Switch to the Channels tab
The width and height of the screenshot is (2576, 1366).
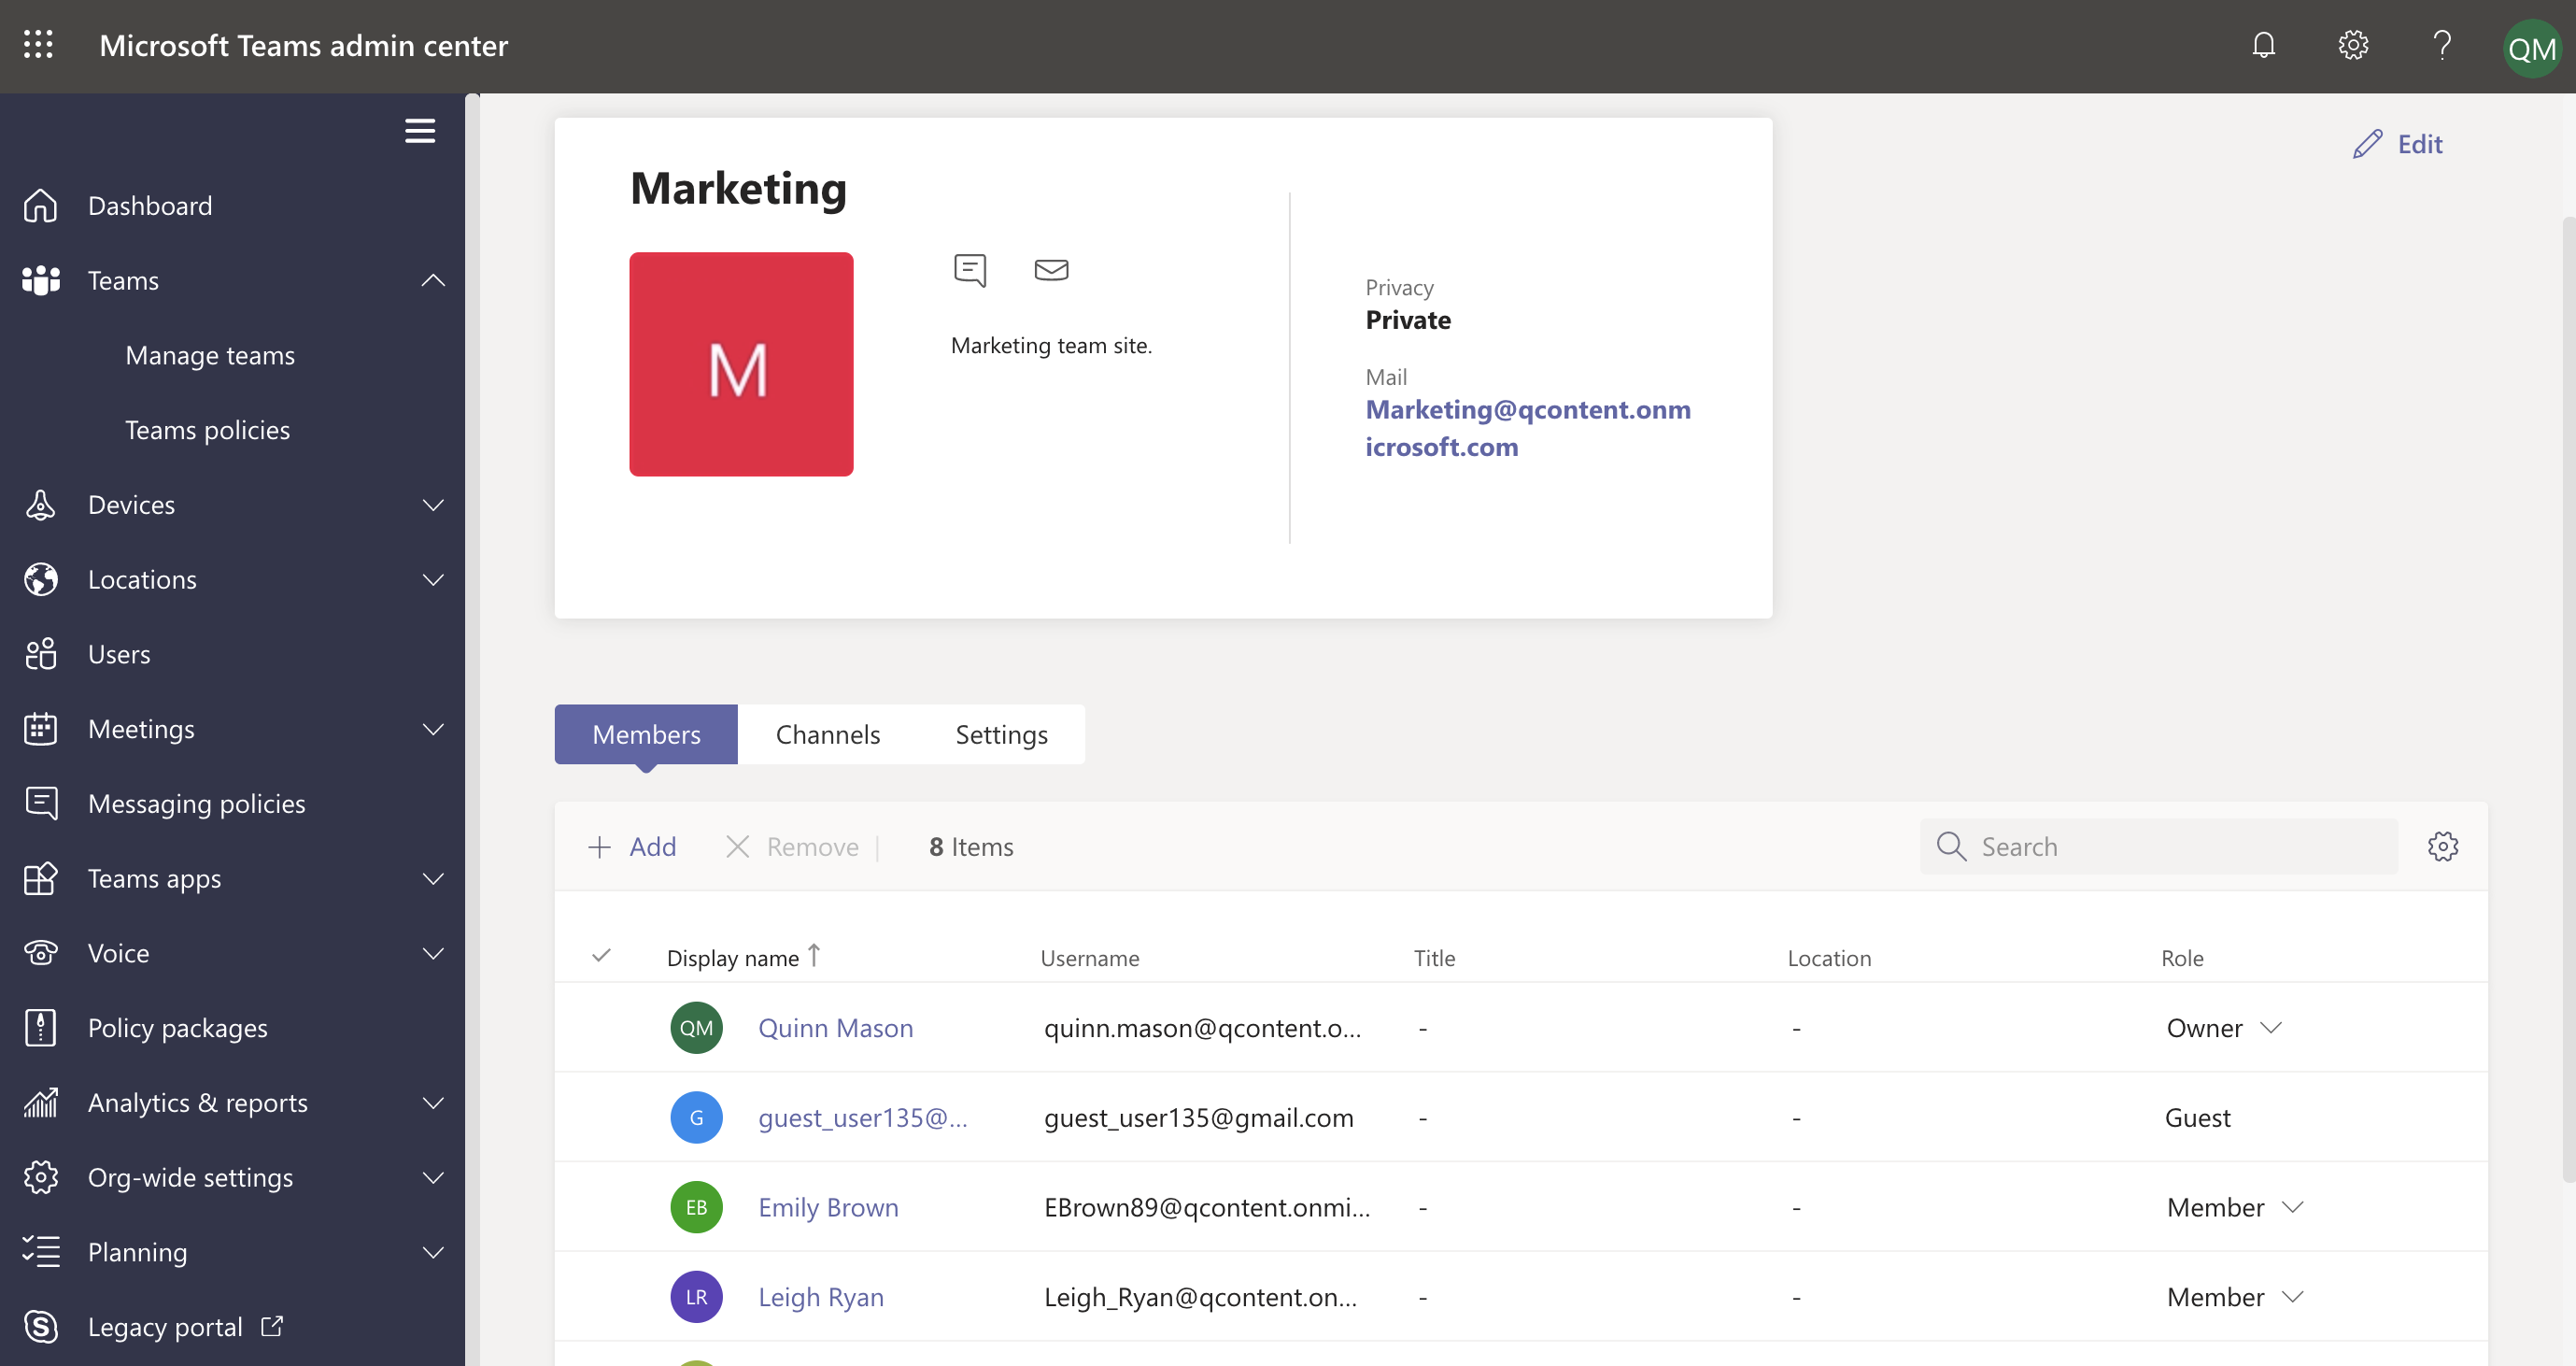point(828,733)
